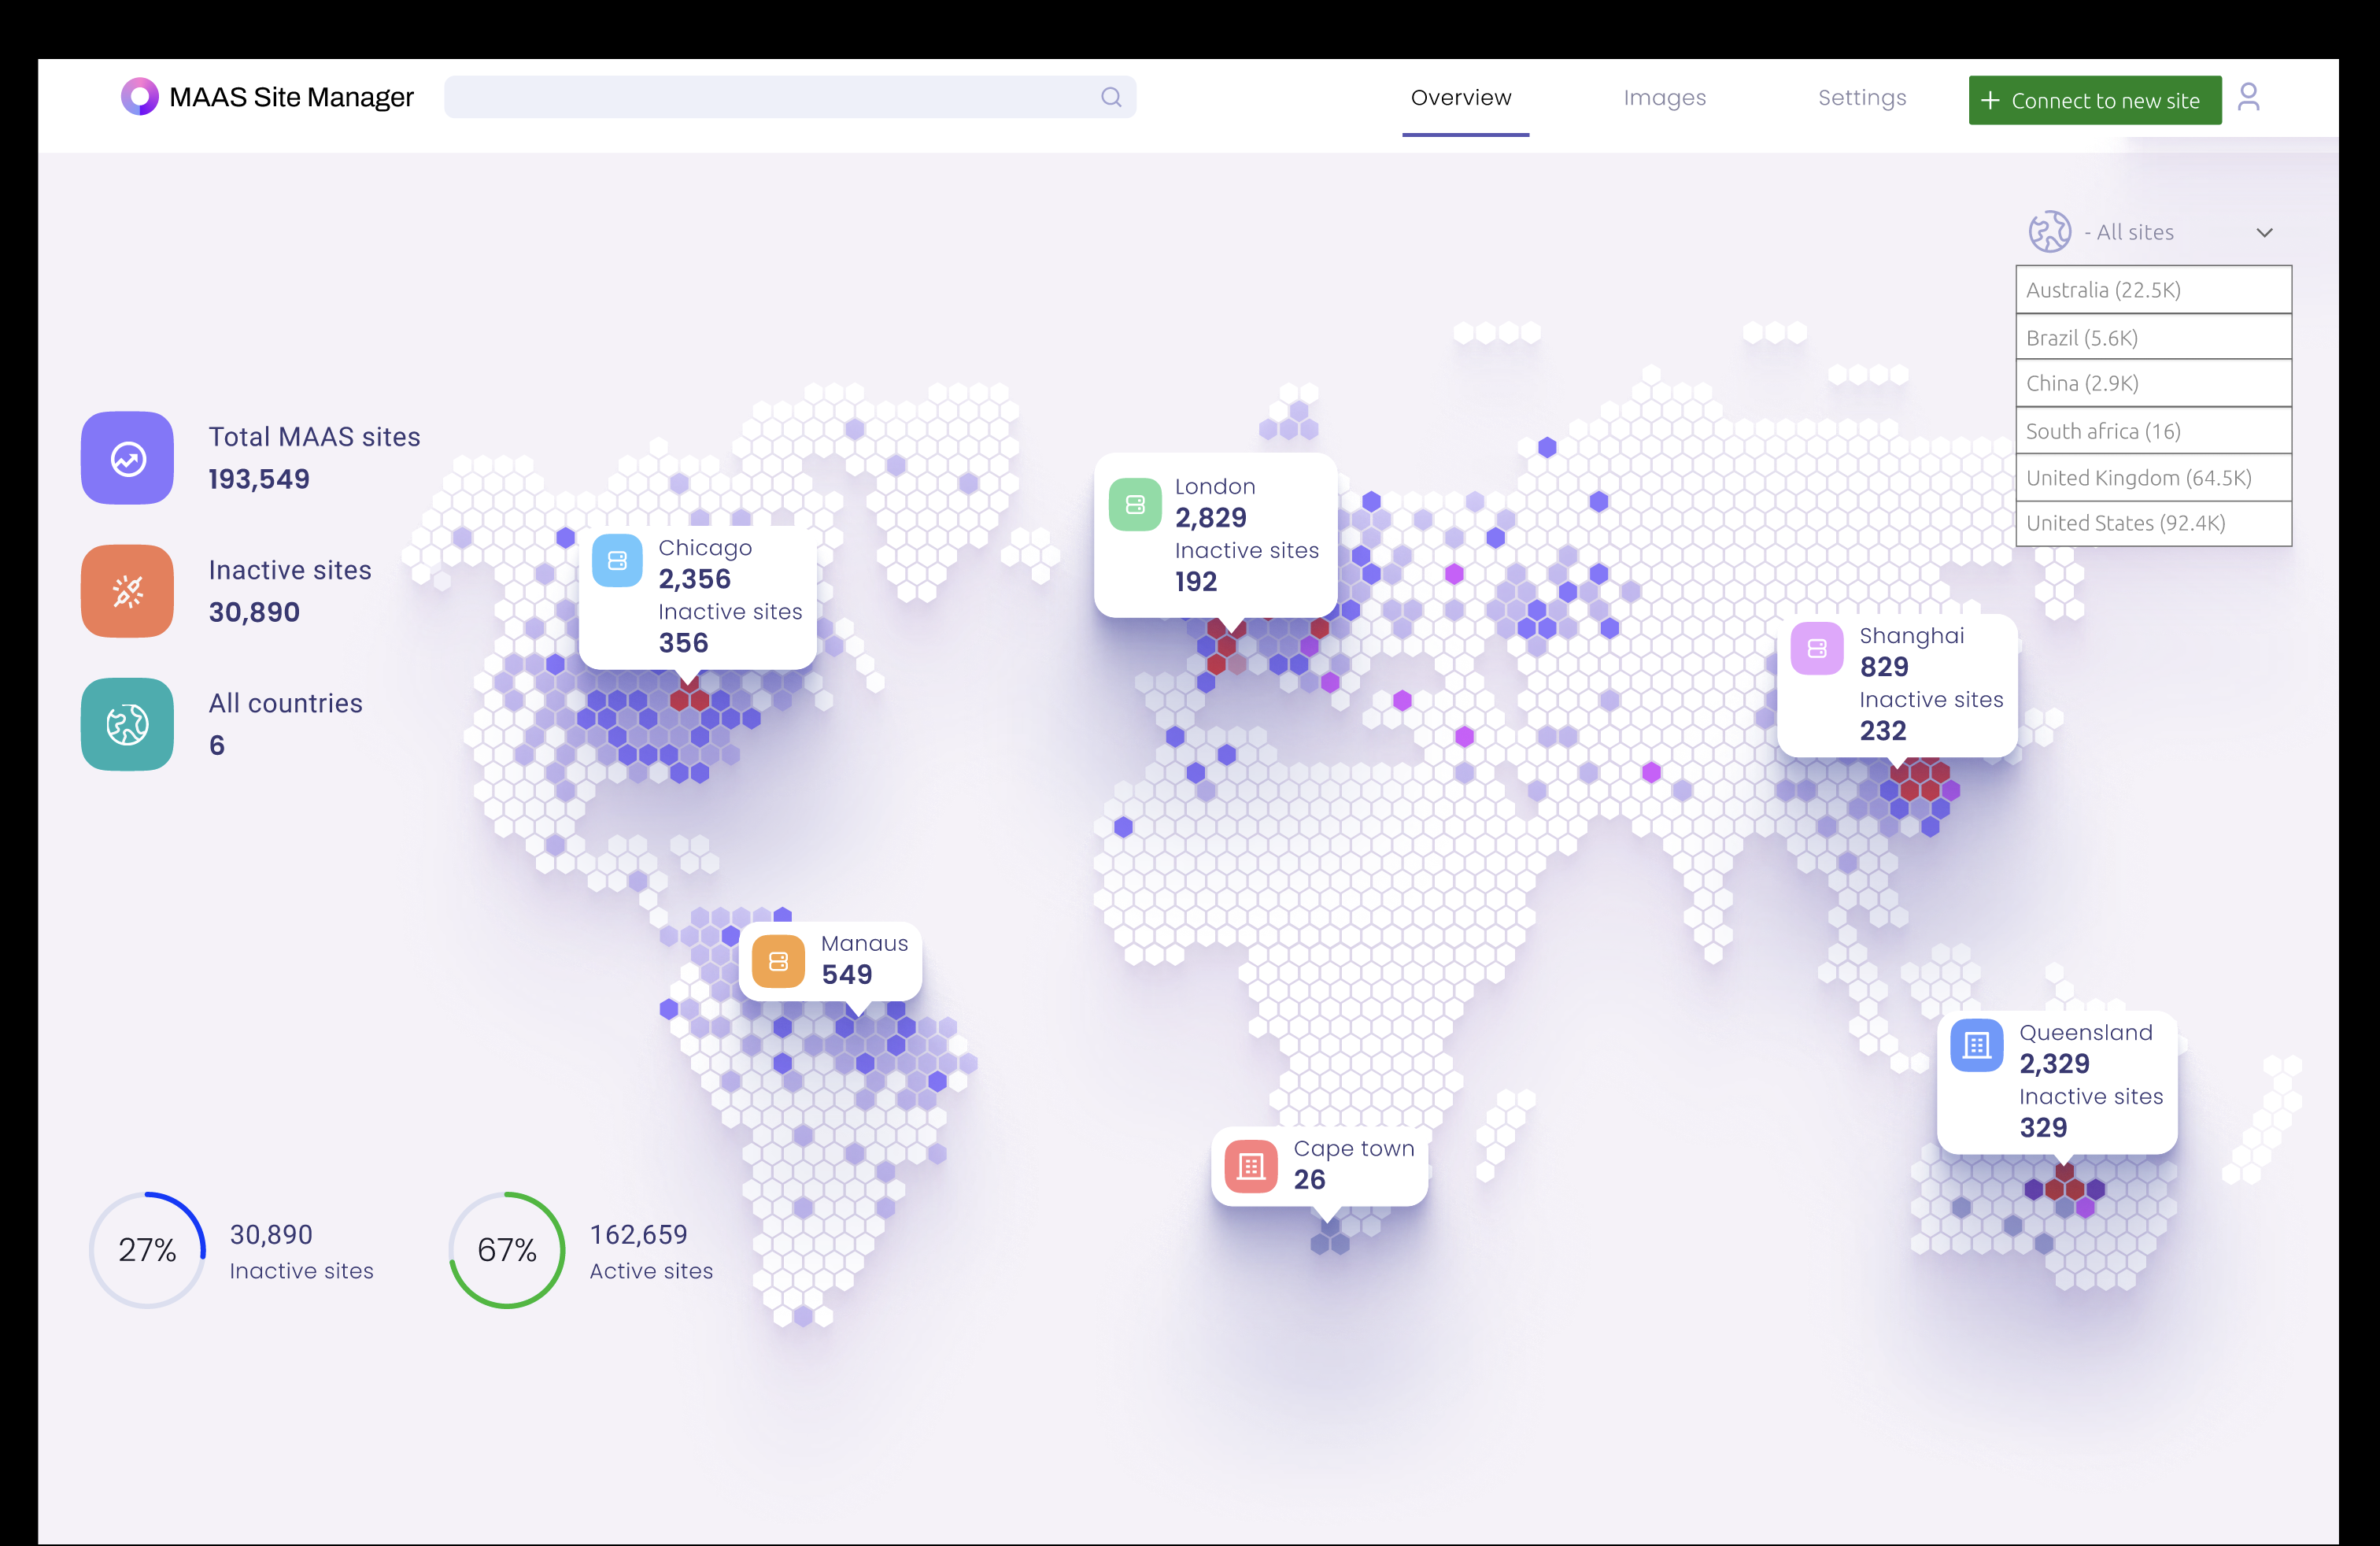The width and height of the screenshot is (2380, 1546).
Task: Click the MAAS Site Manager title
Action: coord(291,97)
